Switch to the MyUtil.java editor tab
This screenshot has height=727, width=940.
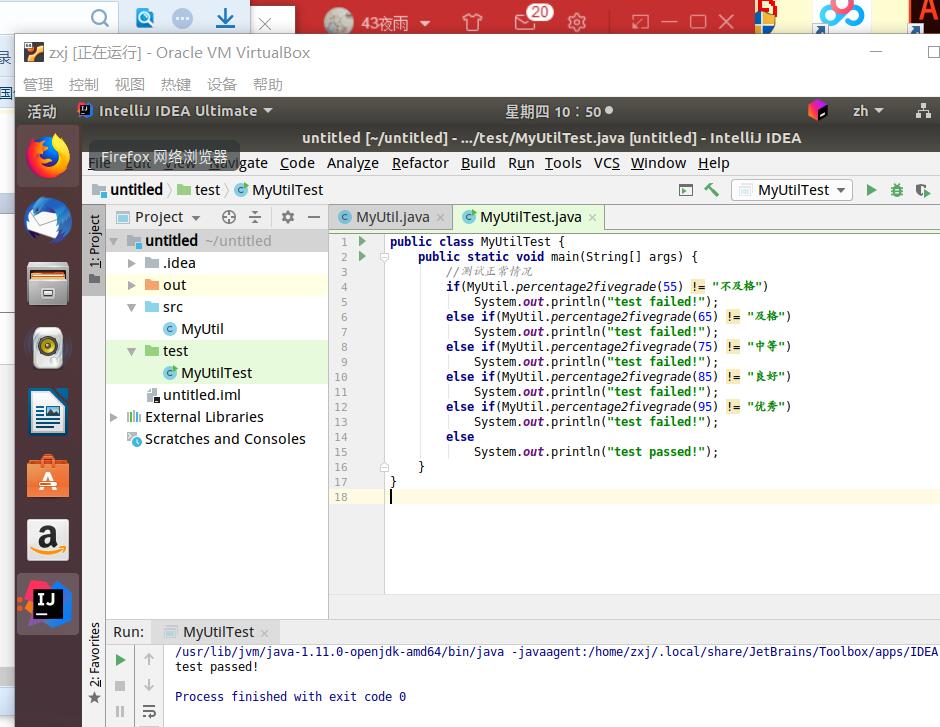click(x=392, y=217)
